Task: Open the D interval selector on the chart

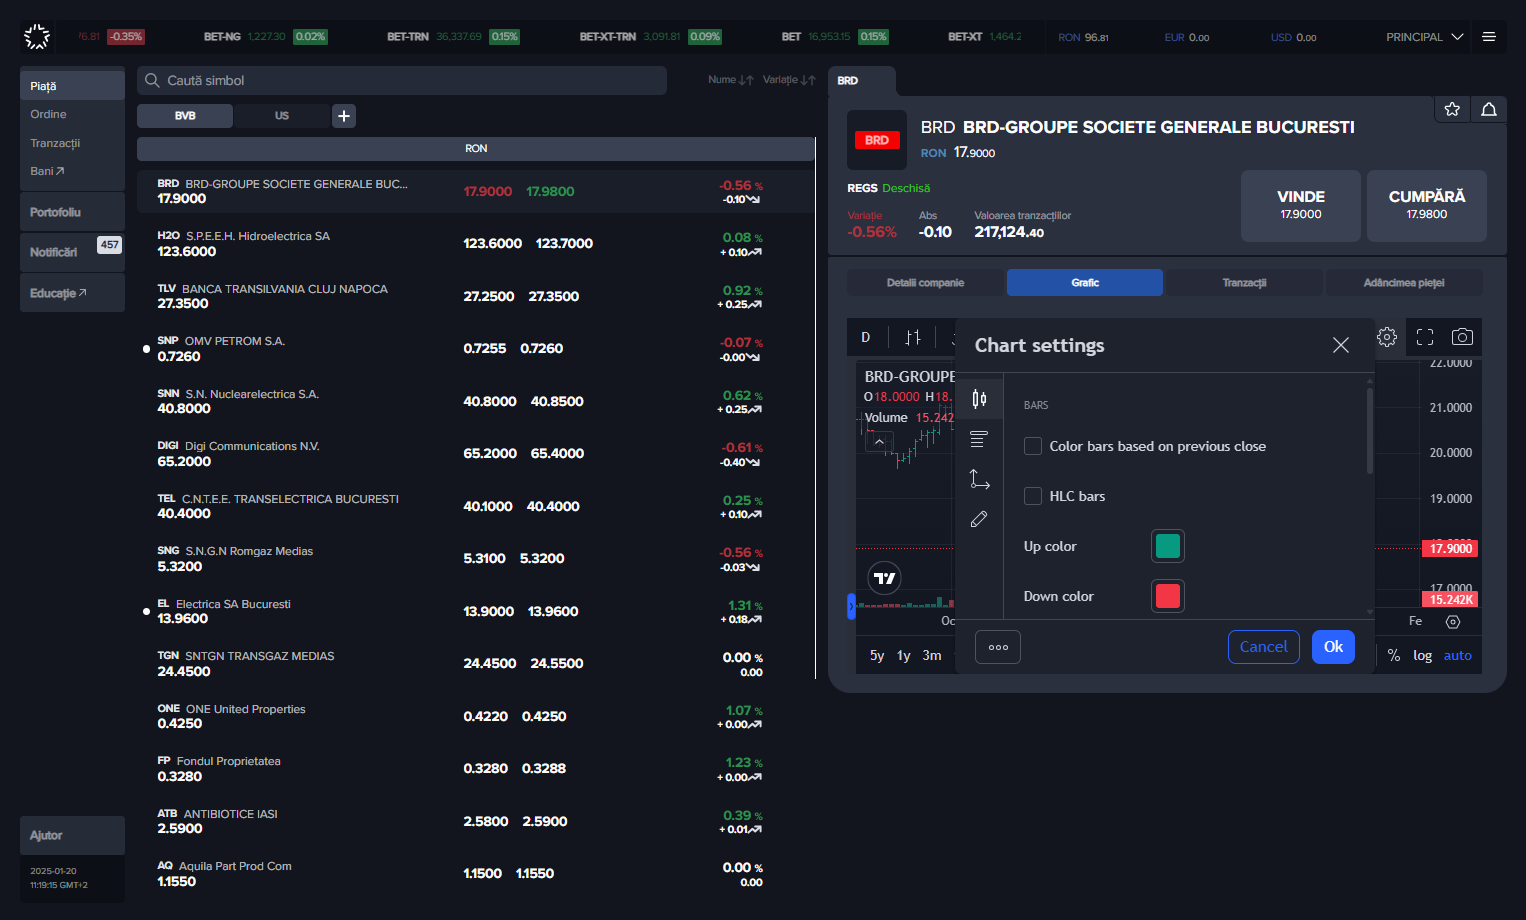Action: [866, 337]
